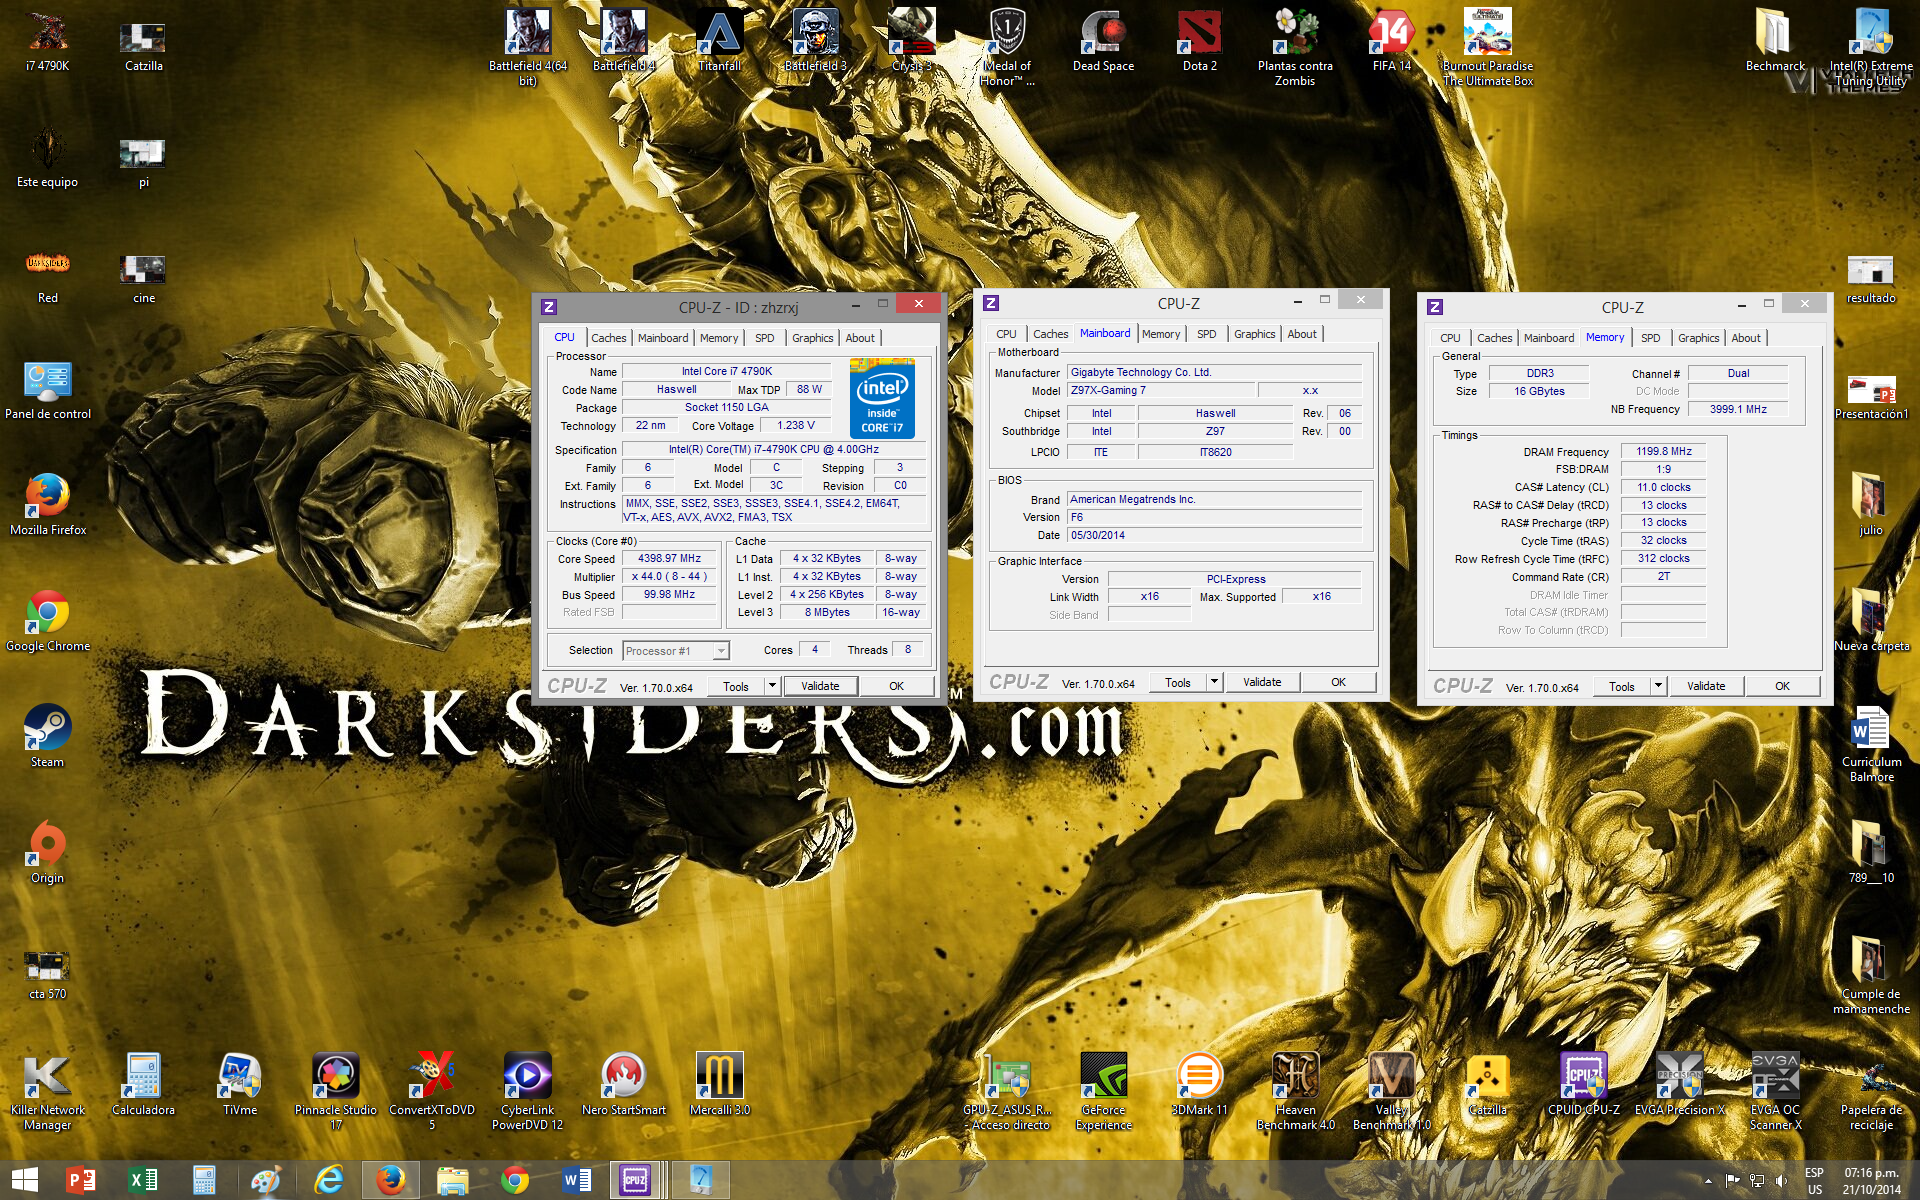Open the EVGA Precision X shortcut
1920x1200 pixels.
(x=1679, y=1084)
